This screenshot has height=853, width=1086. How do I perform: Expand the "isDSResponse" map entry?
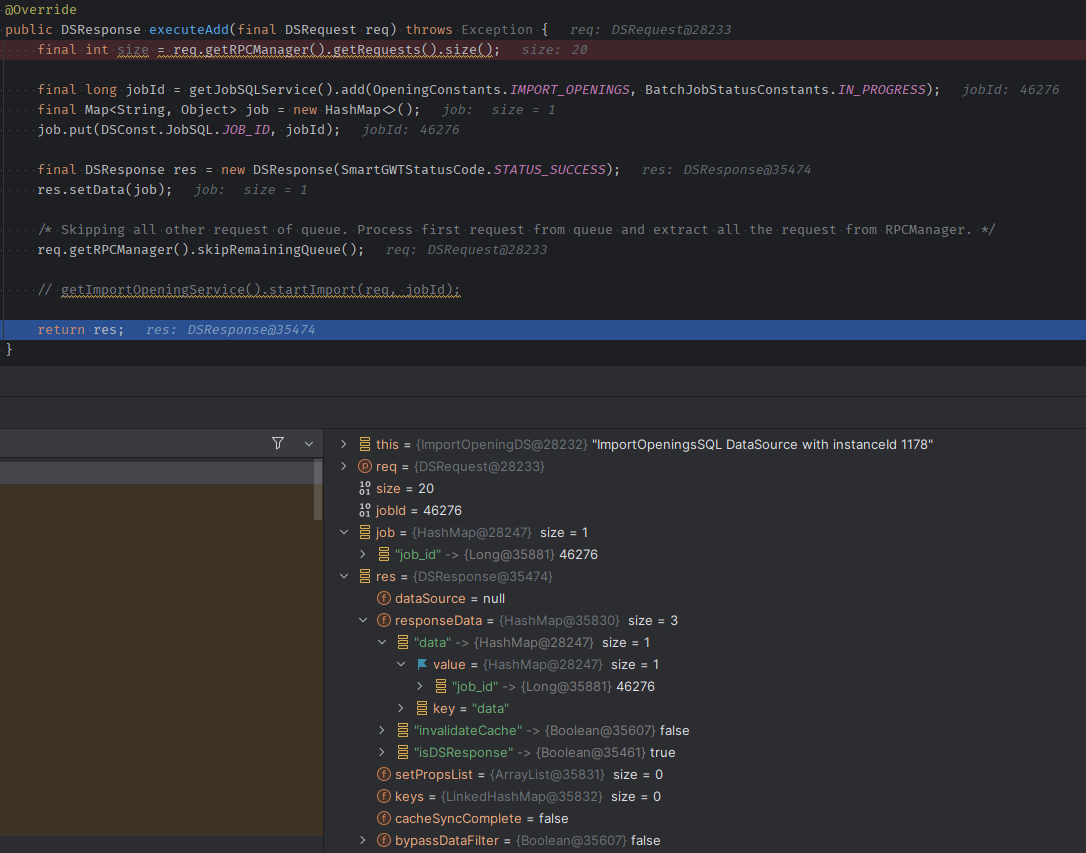[x=381, y=753]
